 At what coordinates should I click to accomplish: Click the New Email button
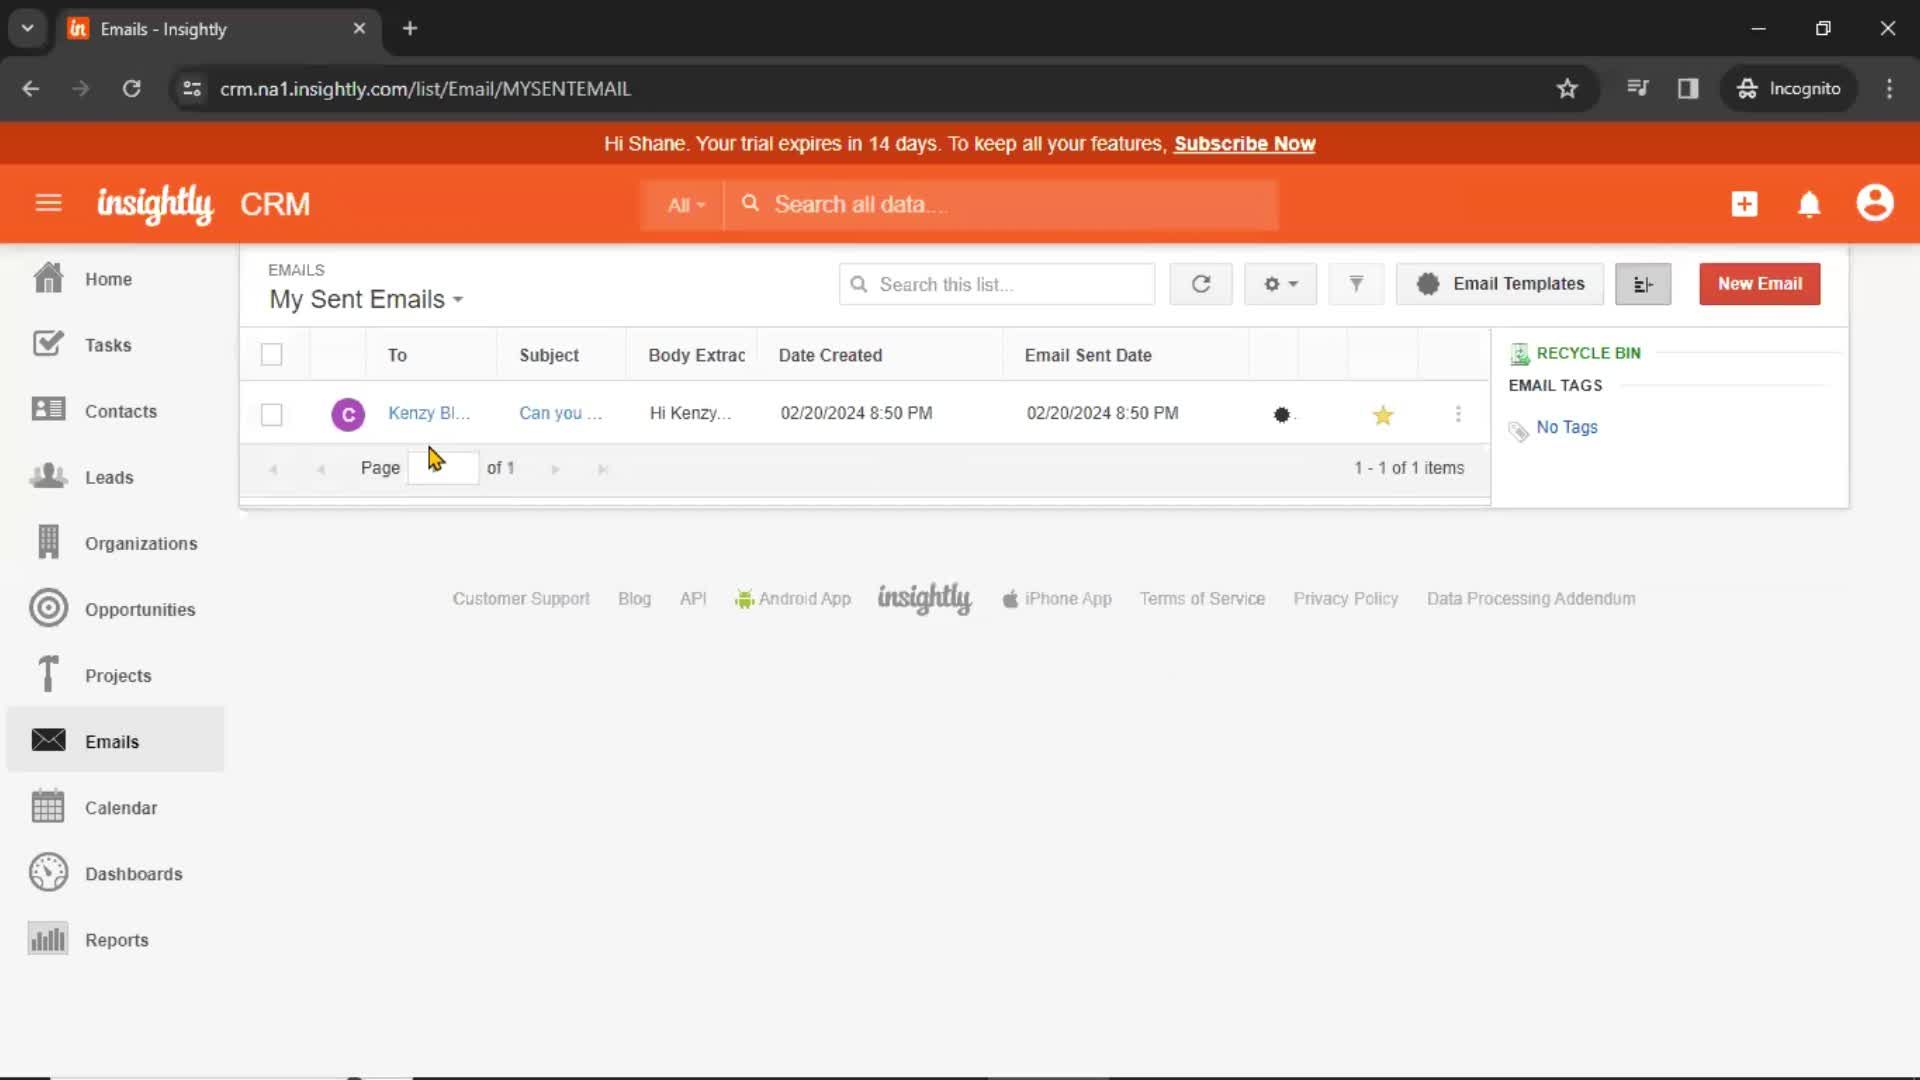coord(1759,282)
